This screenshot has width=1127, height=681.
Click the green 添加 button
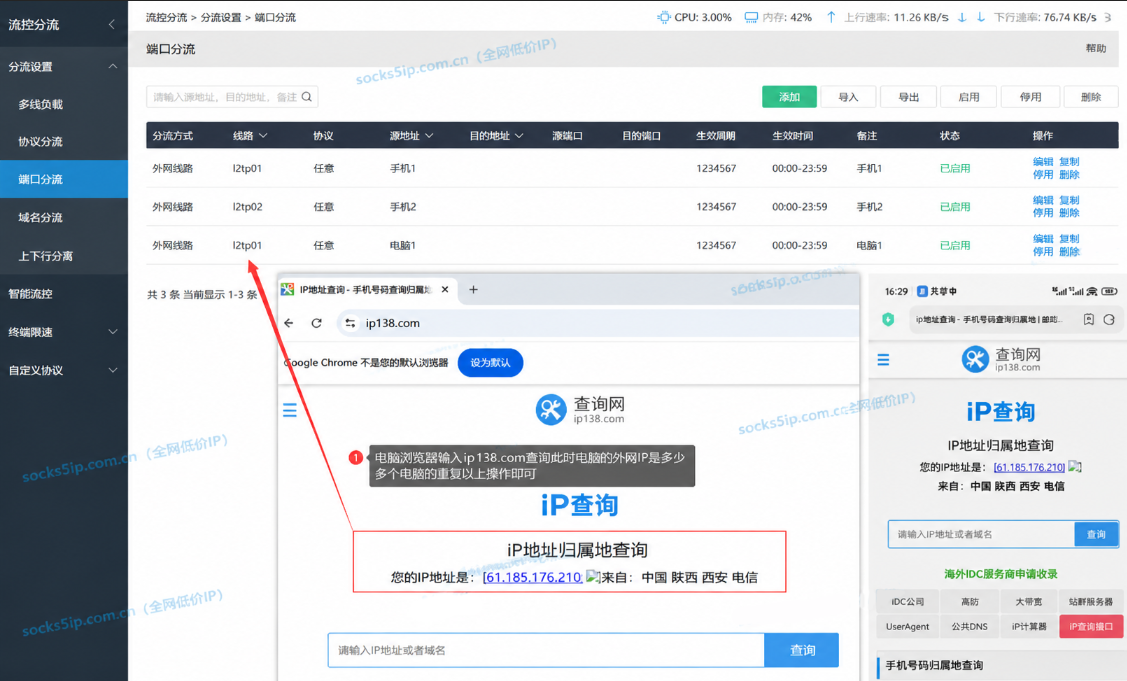[789, 96]
